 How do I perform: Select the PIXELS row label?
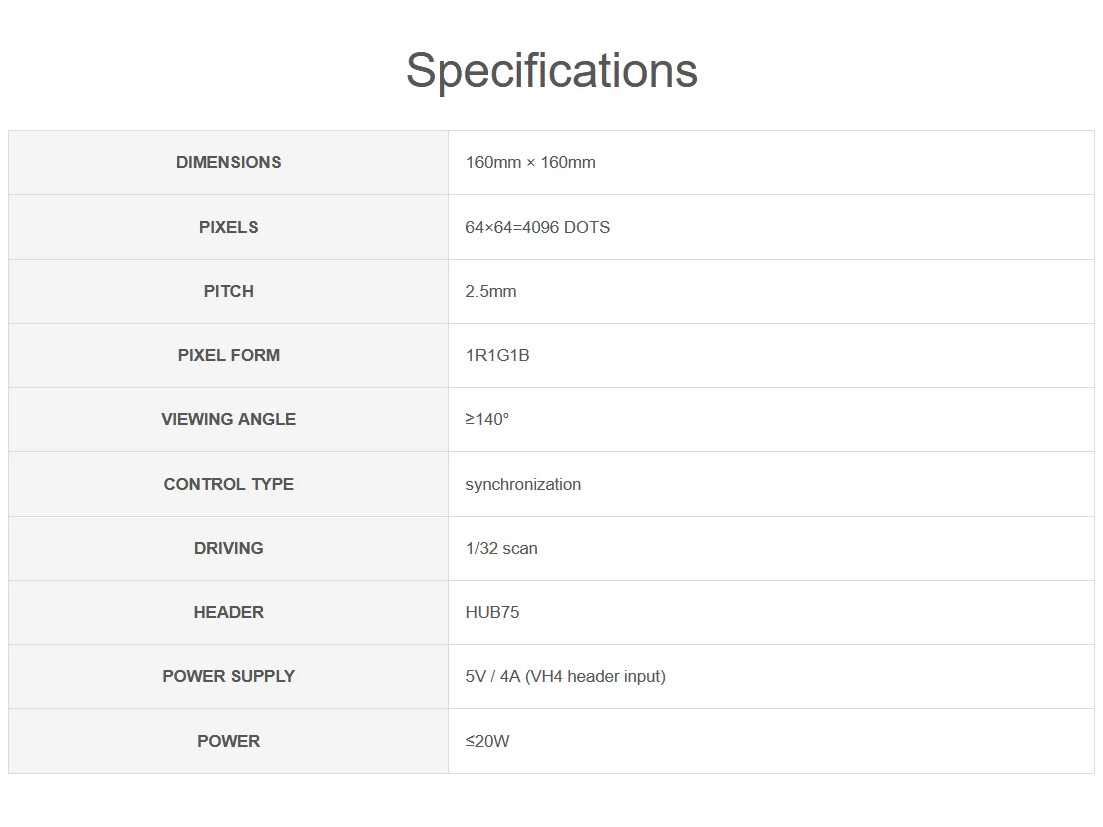[229, 227]
